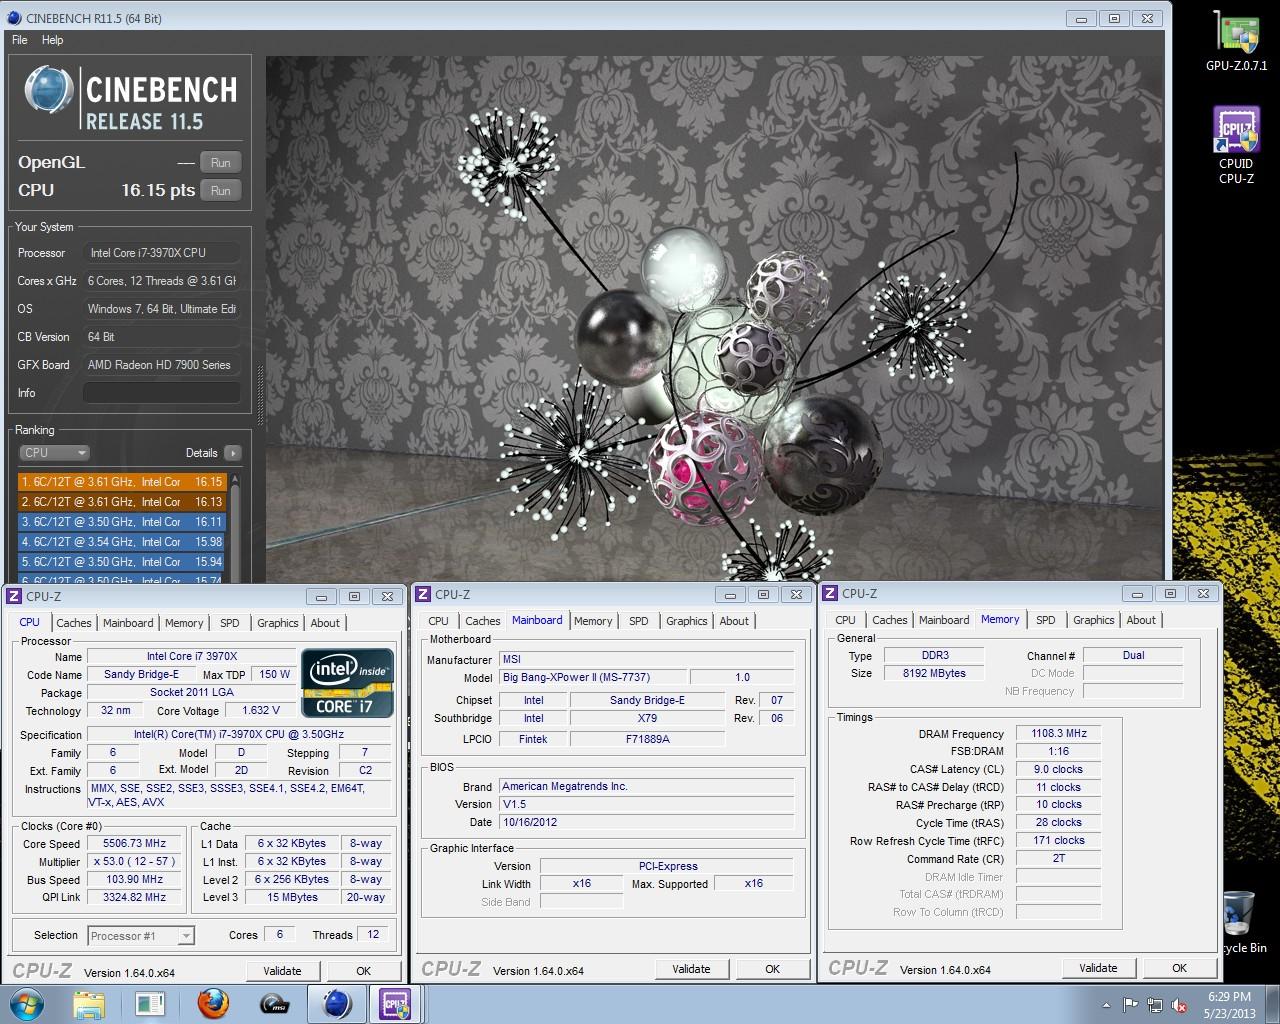1280x1024 pixels.
Task: Open network tray icon
Action: click(1155, 1005)
